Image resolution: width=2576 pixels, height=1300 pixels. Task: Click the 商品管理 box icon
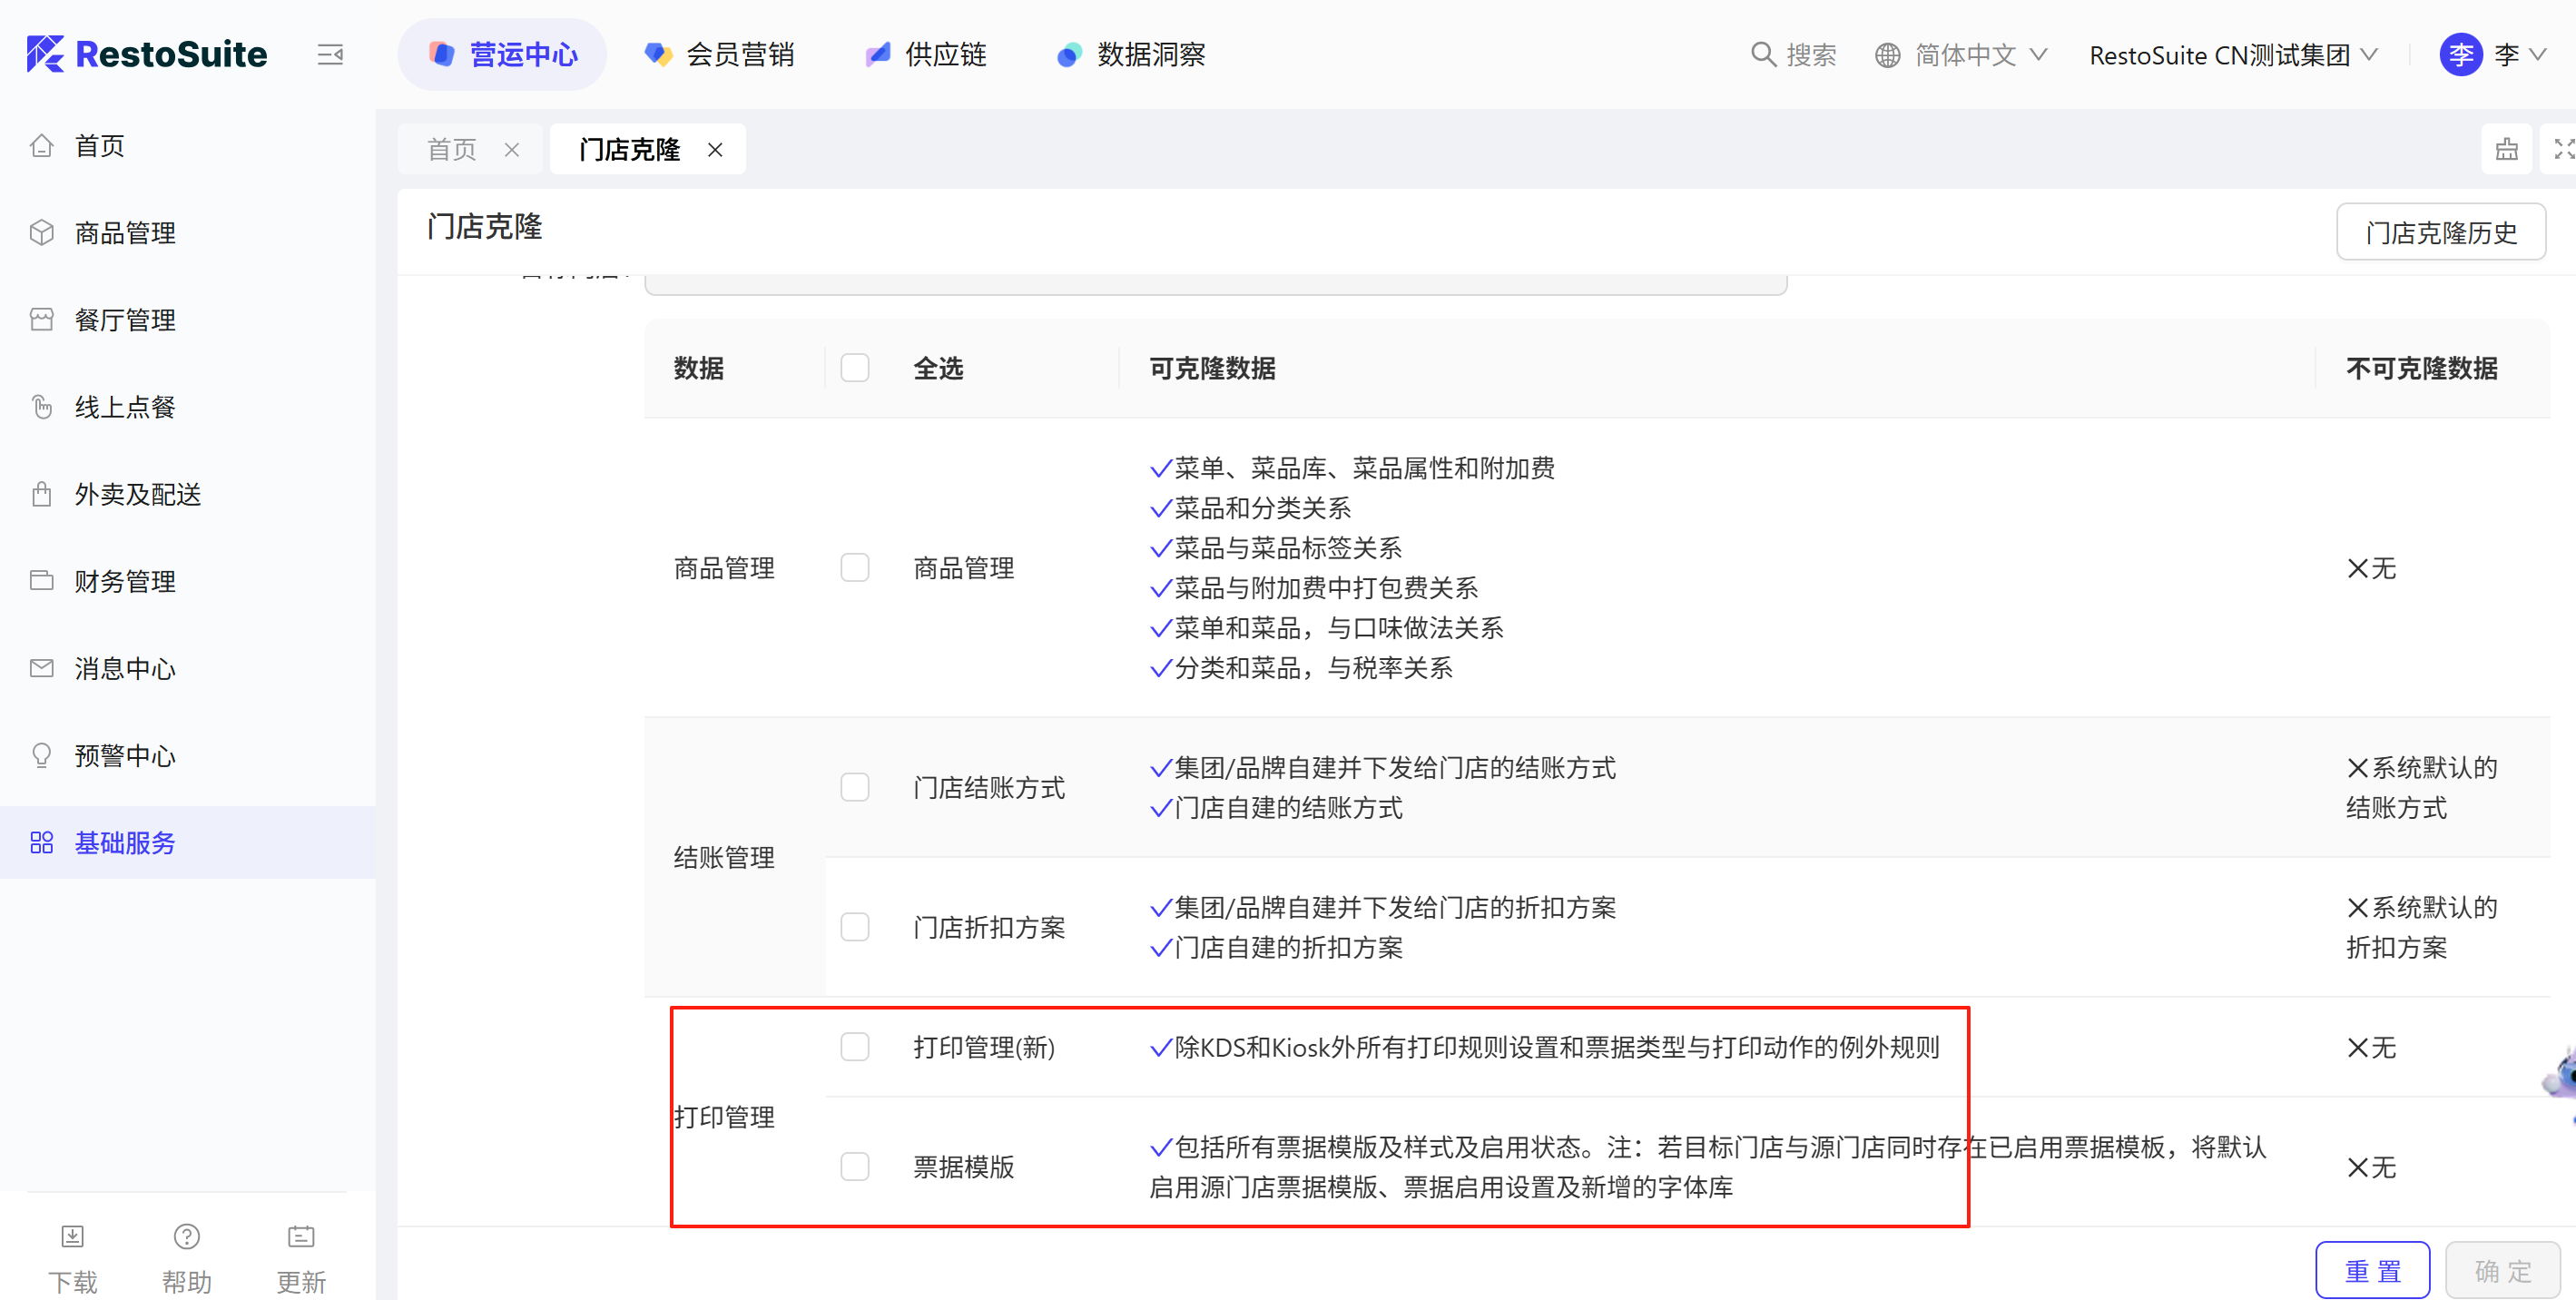(x=41, y=233)
